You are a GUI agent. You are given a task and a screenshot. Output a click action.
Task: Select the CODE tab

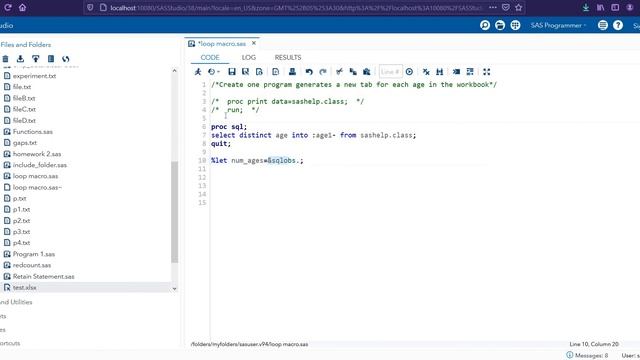pos(210,58)
